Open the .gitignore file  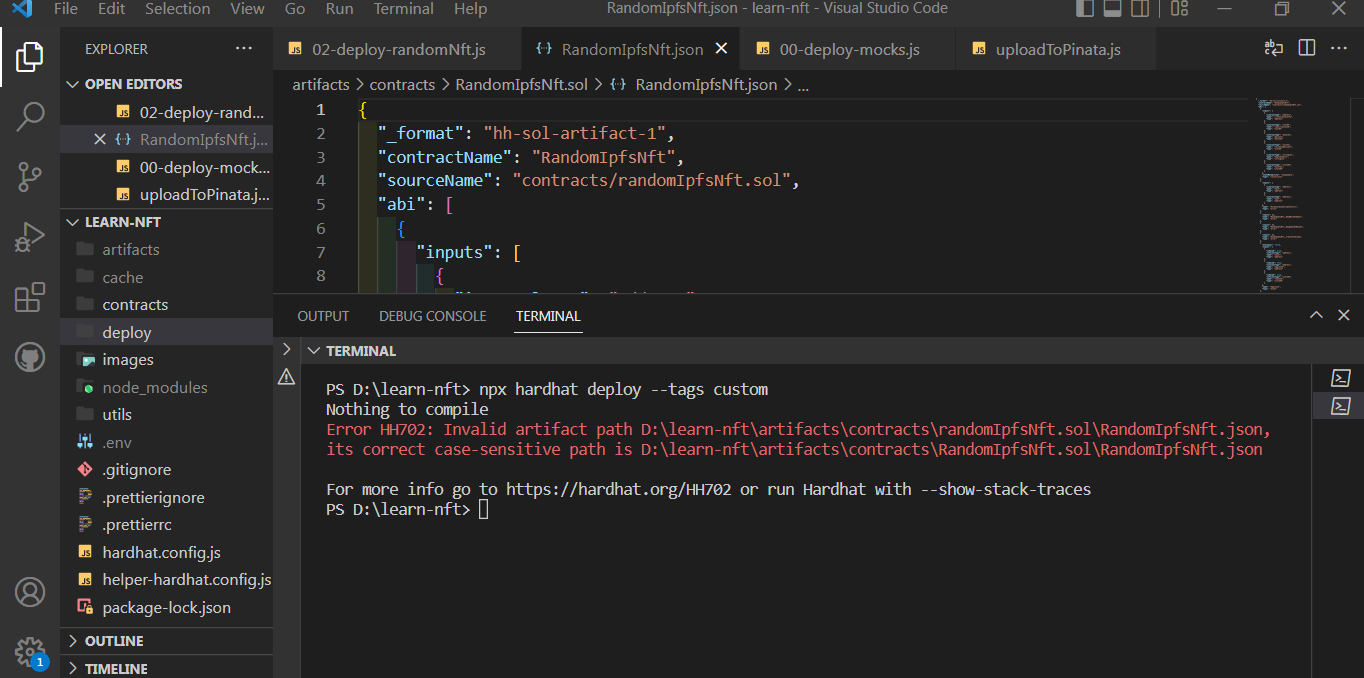point(166,470)
